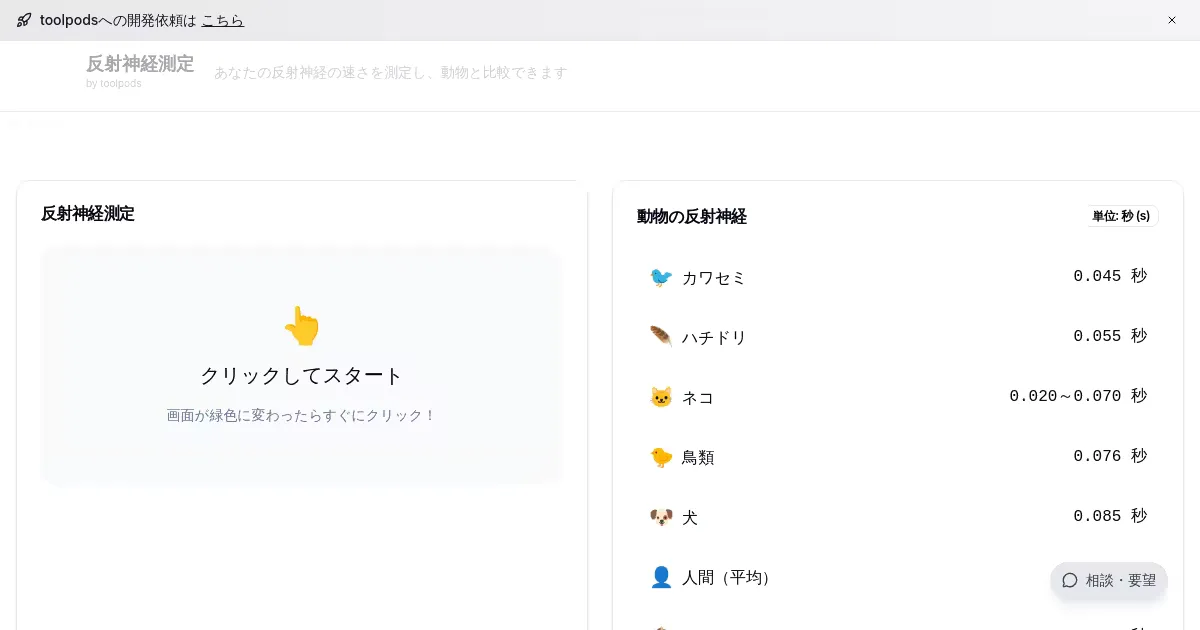Screen dimensions: 1200x630
Task: Click the speech bubble icon in 相談・要望
Action: [x=1070, y=580]
